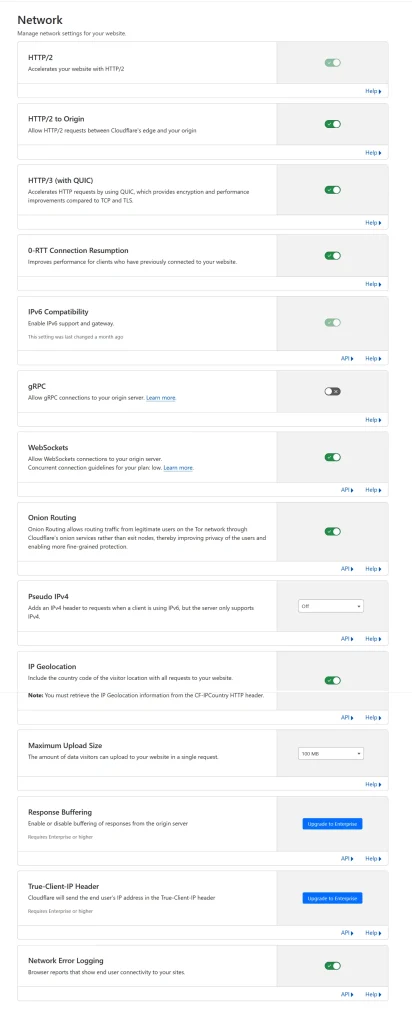Expand API under WebSockets section
Image resolution: width=412 pixels, height=1024 pixels.
(x=347, y=490)
